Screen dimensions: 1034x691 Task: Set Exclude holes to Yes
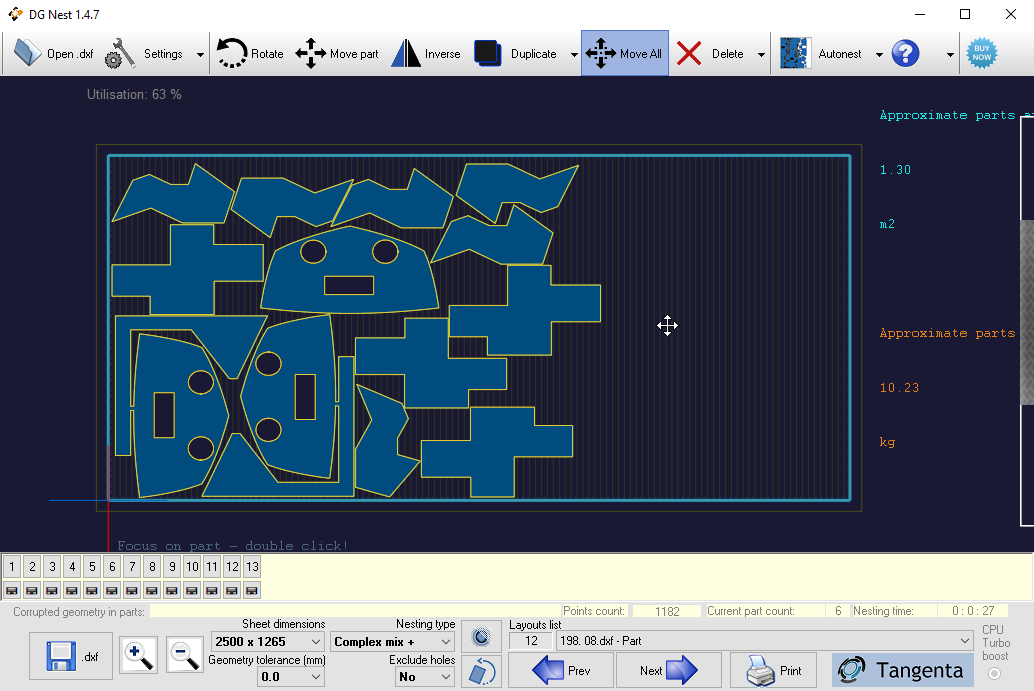click(x=424, y=676)
